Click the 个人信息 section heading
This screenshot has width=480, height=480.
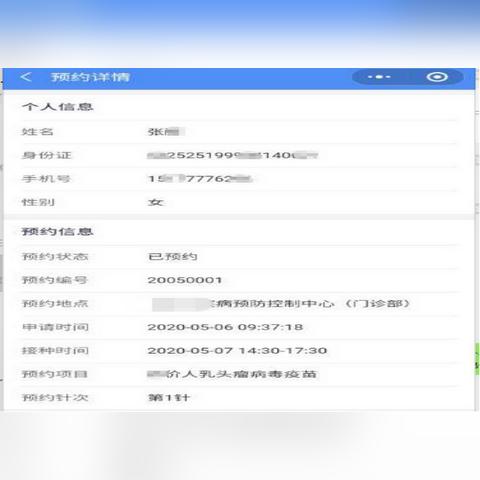[x=57, y=107]
